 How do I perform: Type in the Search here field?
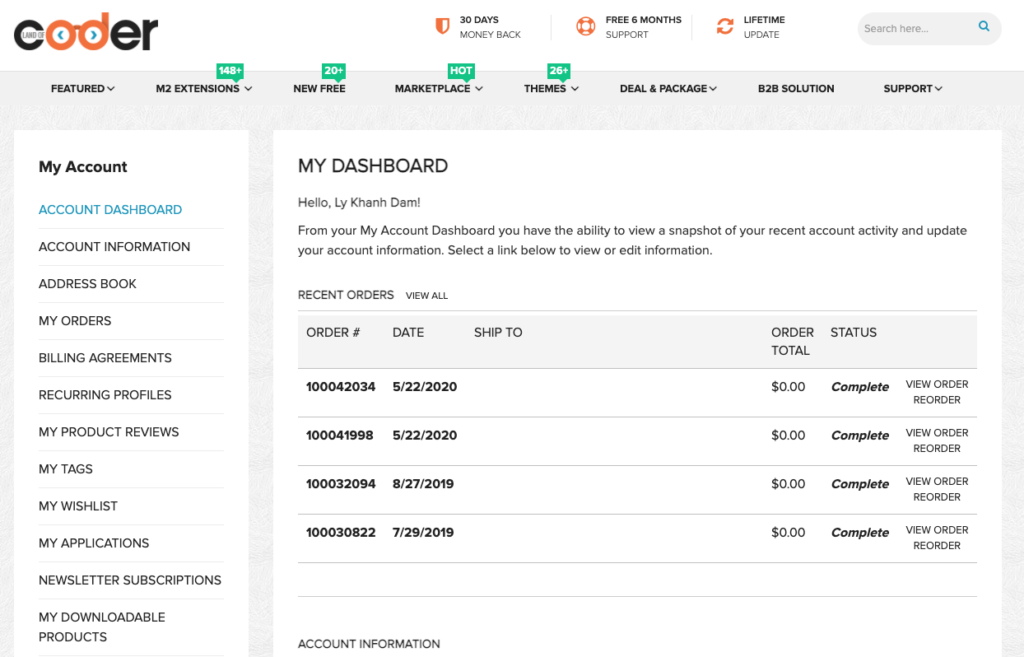click(915, 29)
